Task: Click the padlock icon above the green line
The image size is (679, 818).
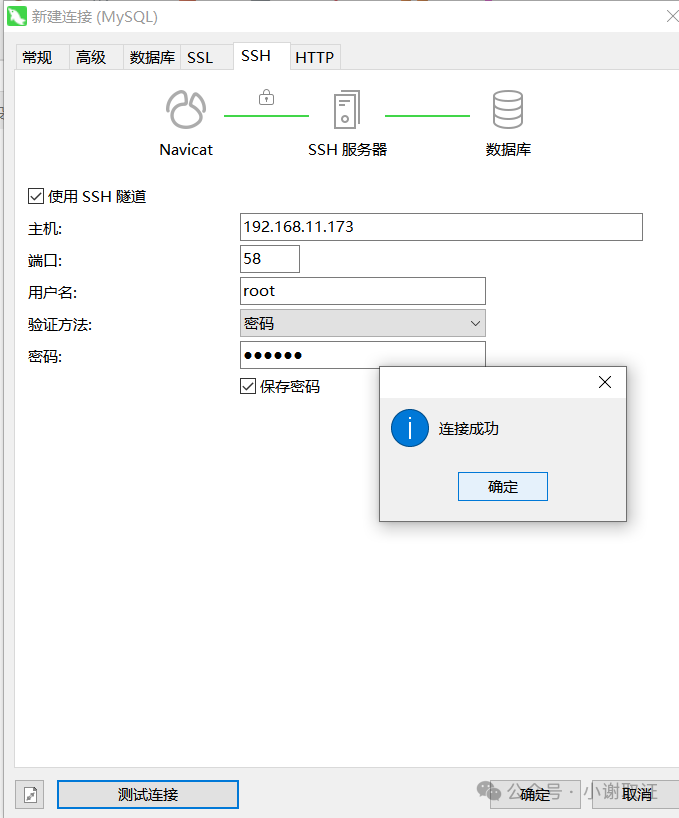Action: pos(266,97)
